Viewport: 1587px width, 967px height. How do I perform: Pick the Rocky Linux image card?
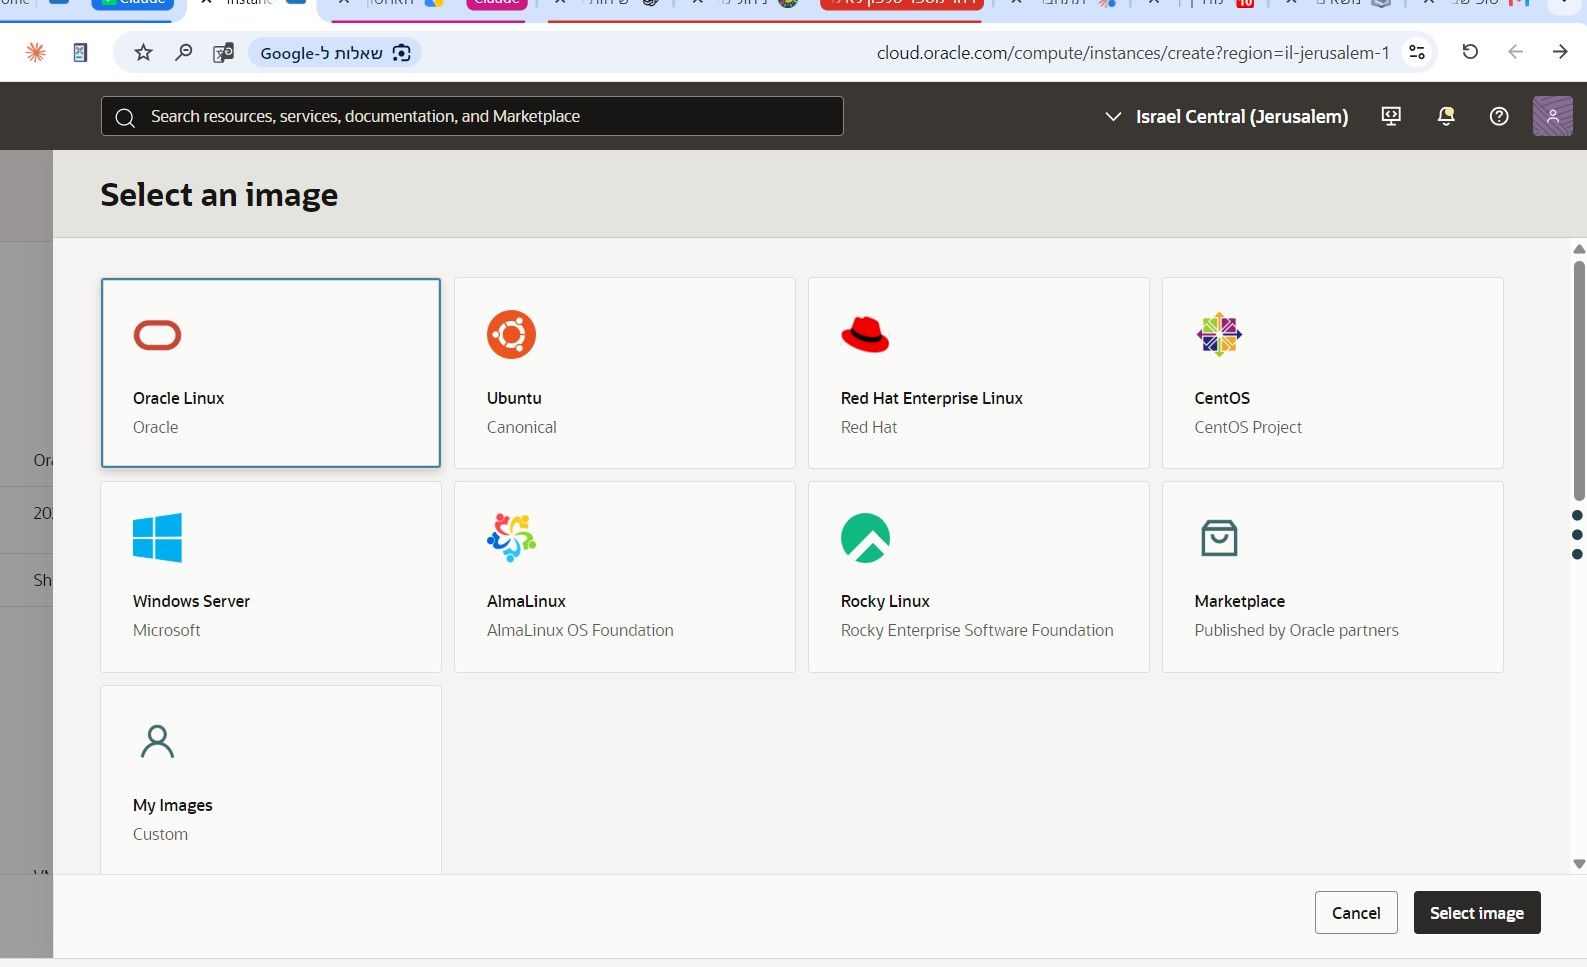pos(978,577)
